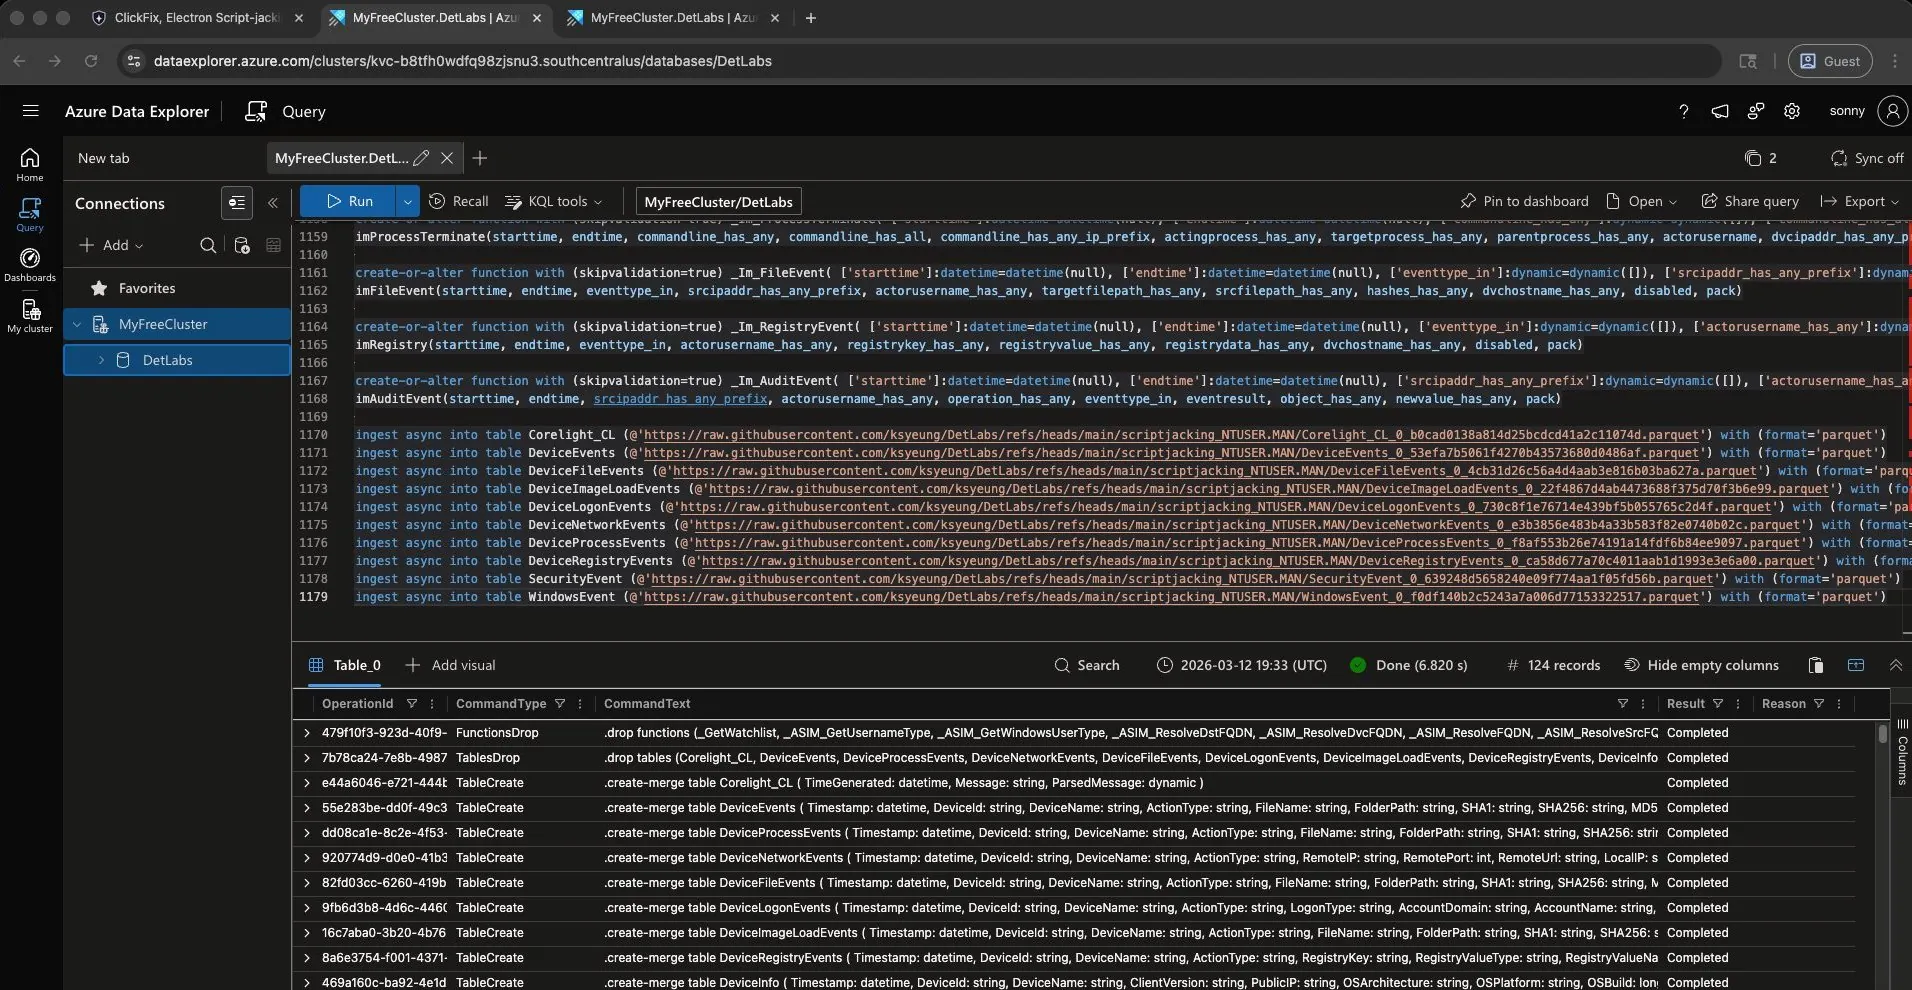
Task: Click the browser address bar
Action: (920, 61)
